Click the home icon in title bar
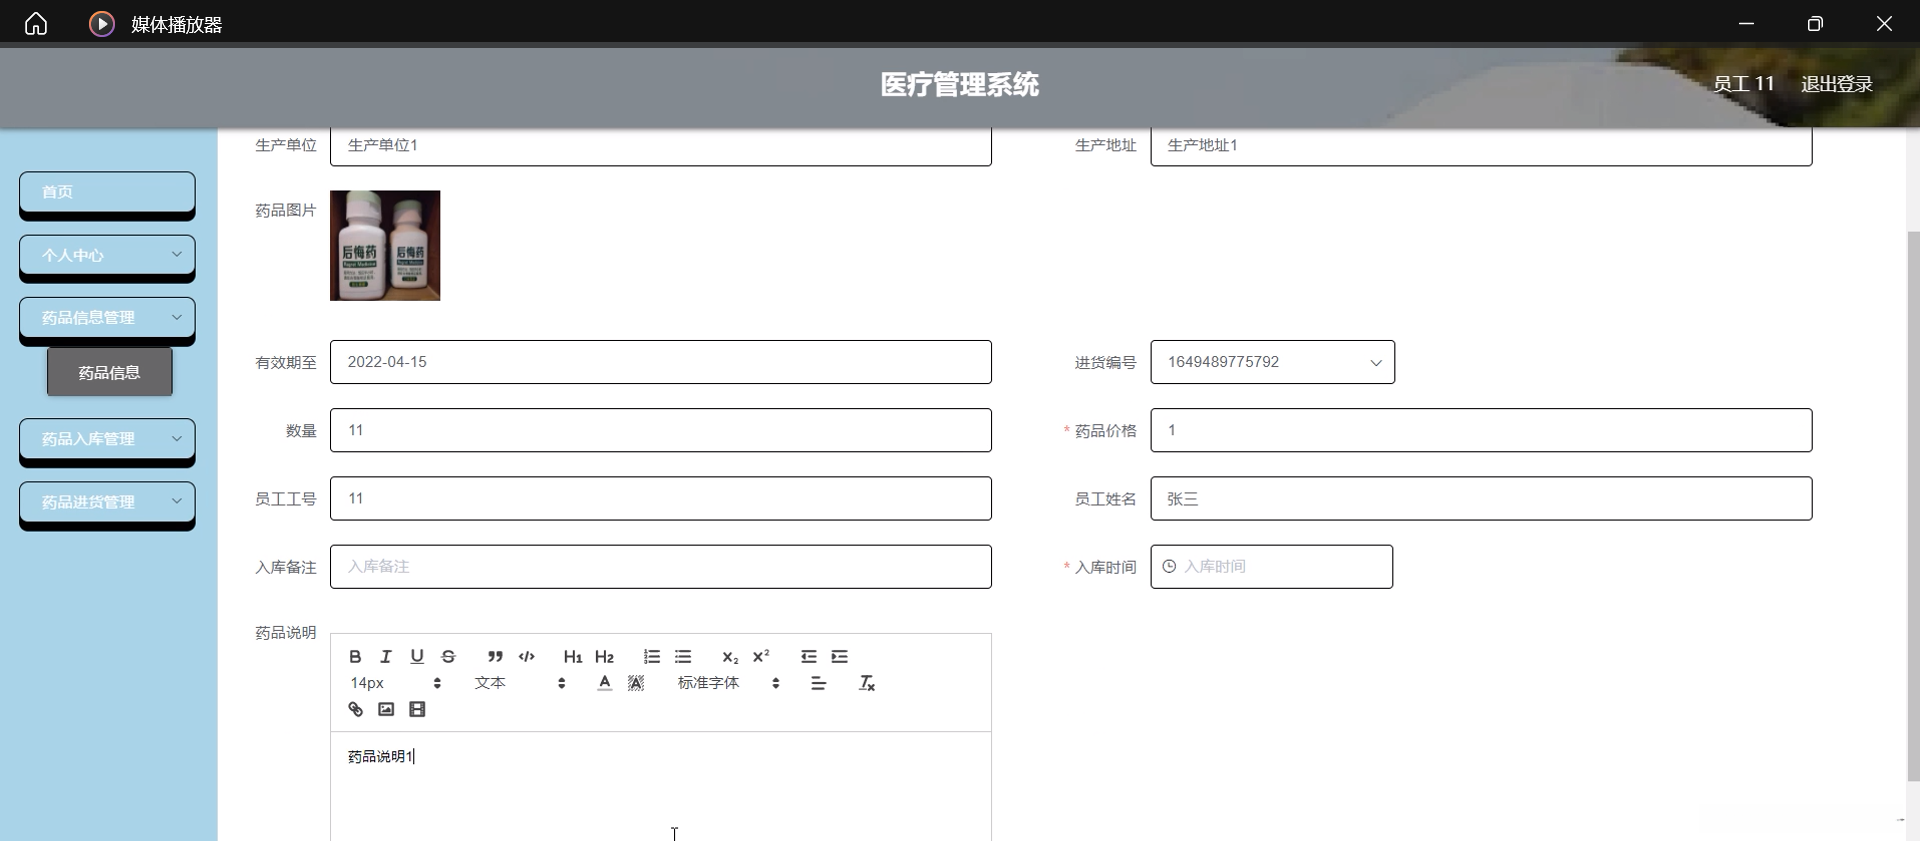Screen dimensions: 1920x841 tap(36, 23)
